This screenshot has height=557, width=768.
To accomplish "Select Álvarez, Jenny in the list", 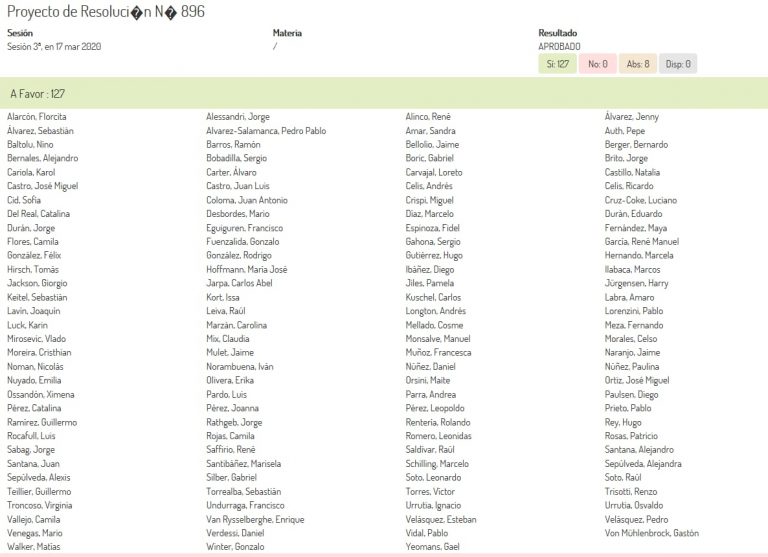I will pyautogui.click(x=632, y=117).
